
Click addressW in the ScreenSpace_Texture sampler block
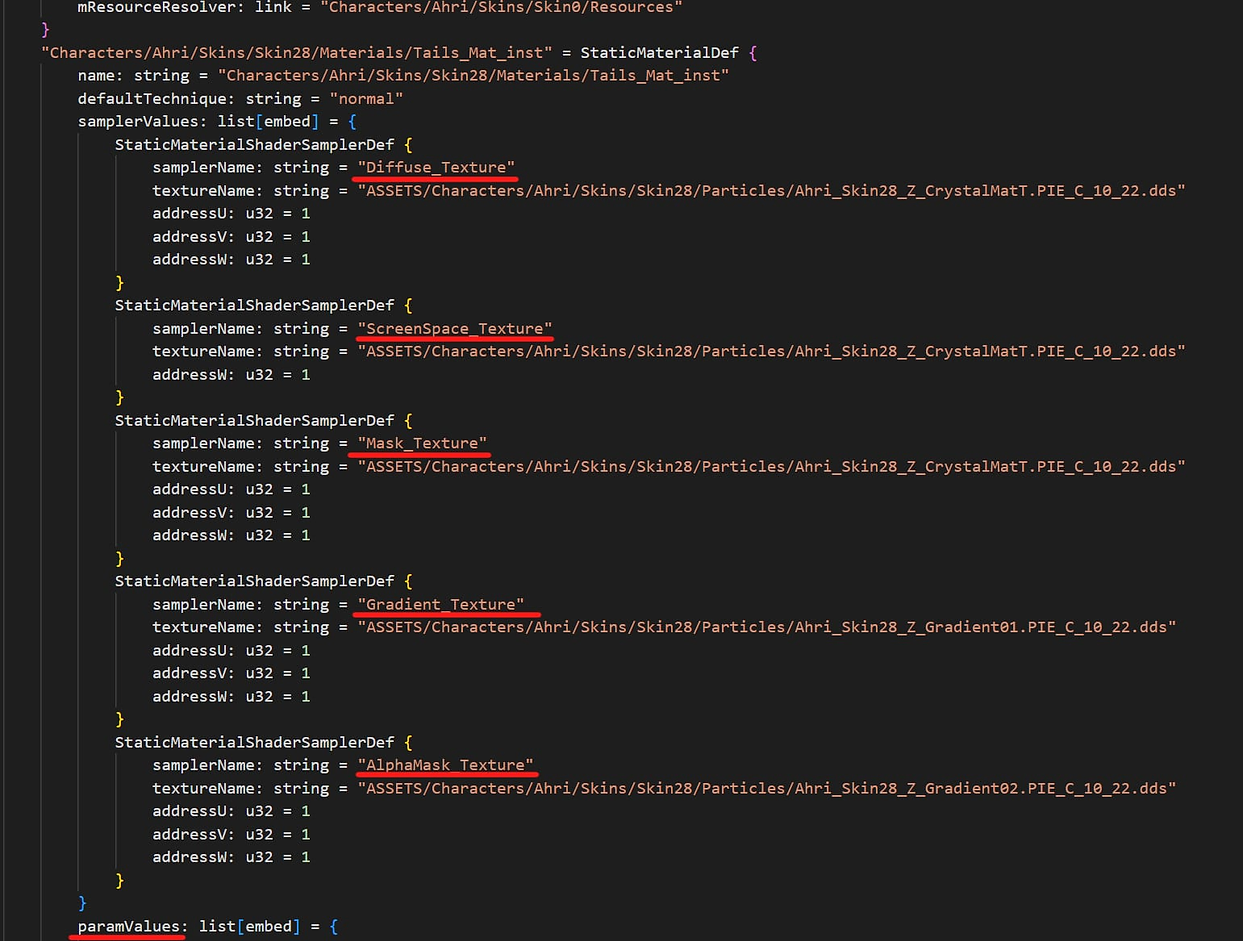(194, 374)
